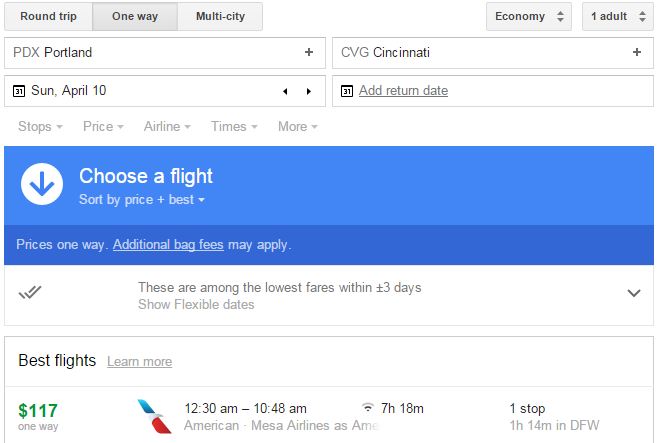Open the 1 adult passengers dropdown
This screenshot has height=443, width=657.
coord(615,16)
